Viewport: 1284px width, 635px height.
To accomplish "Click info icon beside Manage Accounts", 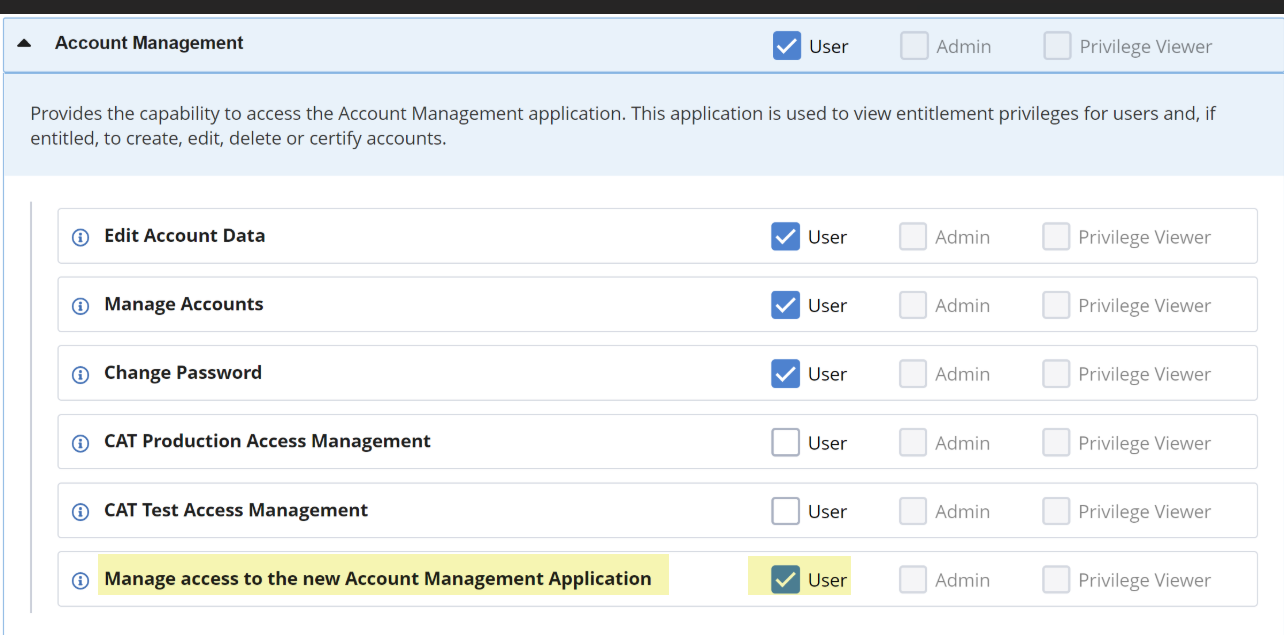I will coord(81,306).
